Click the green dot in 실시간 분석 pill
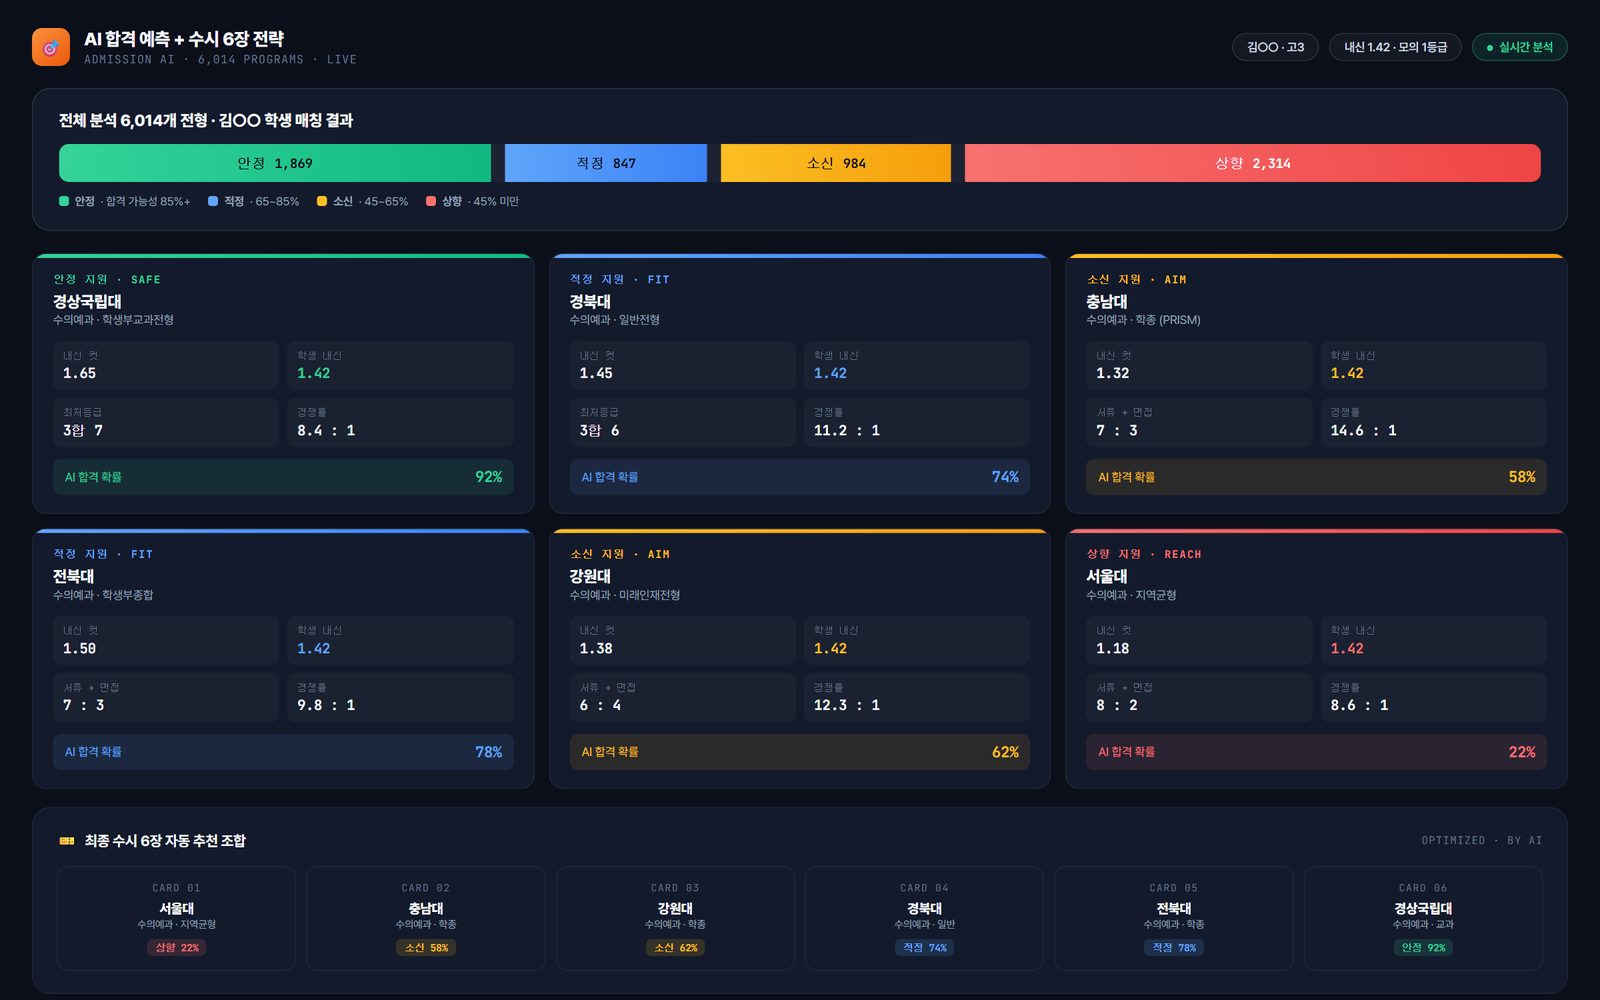Image resolution: width=1600 pixels, height=1000 pixels. [x=1490, y=48]
